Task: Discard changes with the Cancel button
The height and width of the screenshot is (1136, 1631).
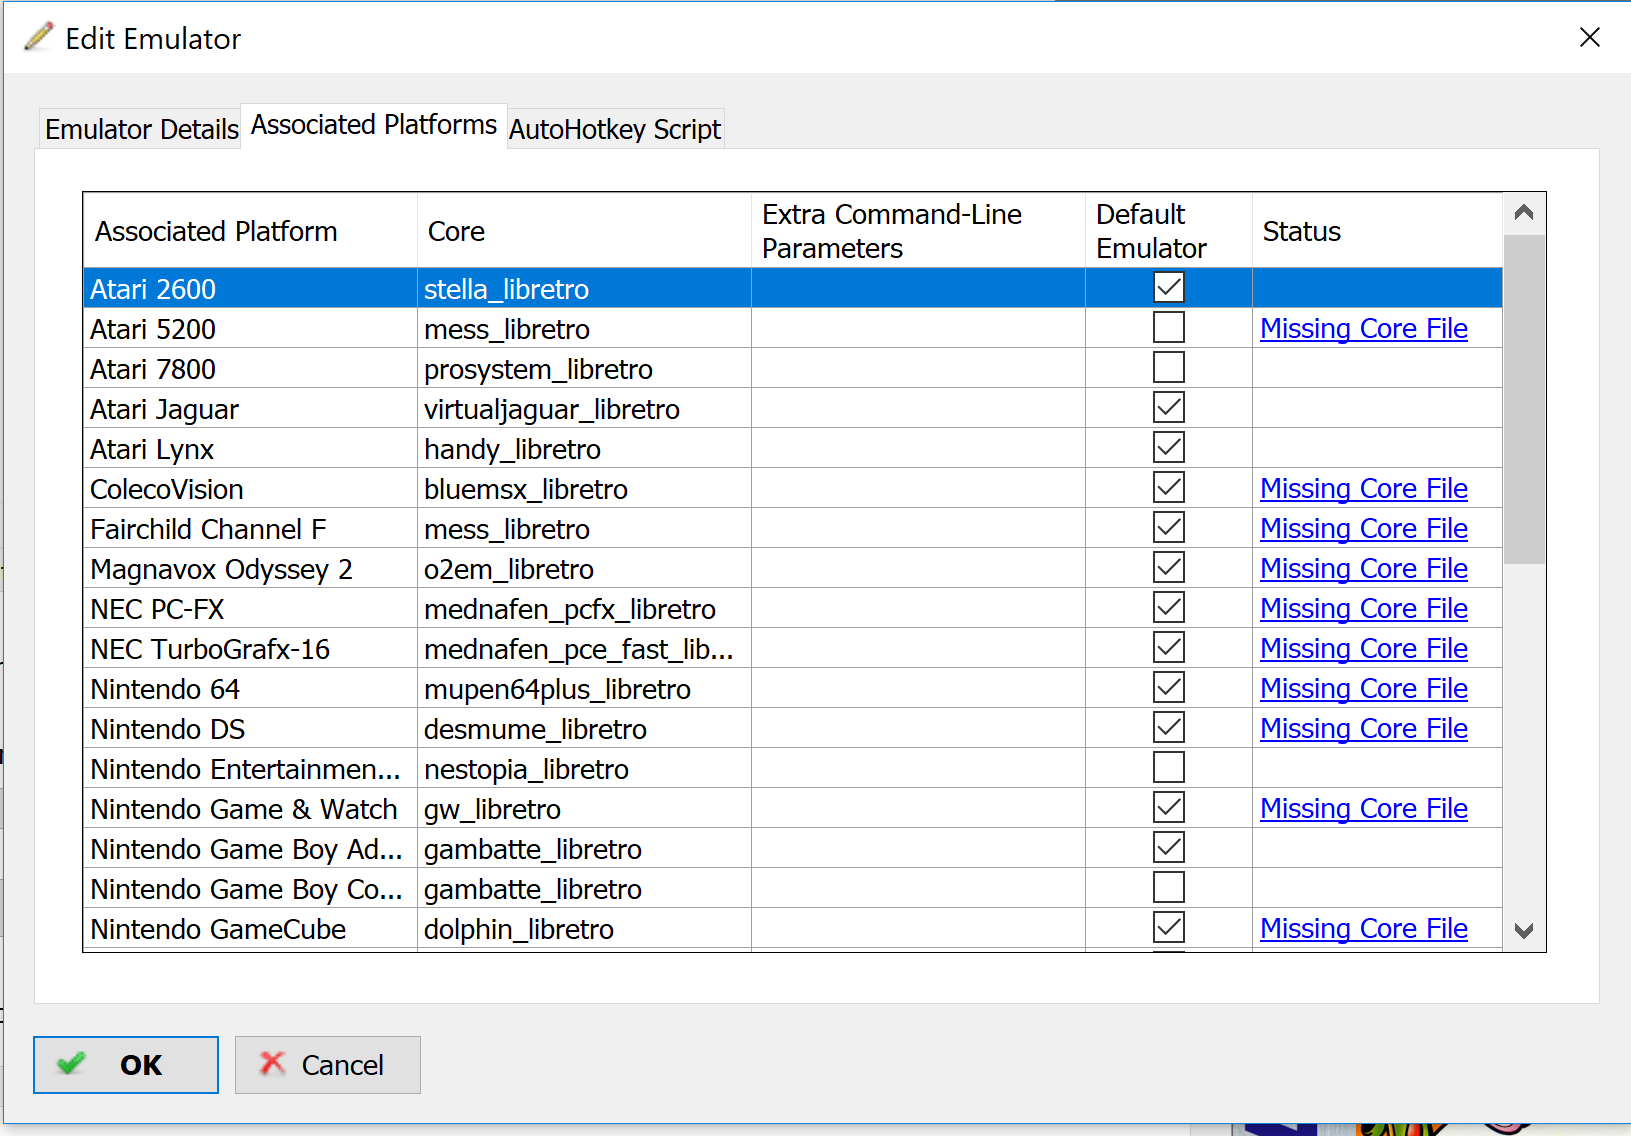Action: click(328, 1065)
